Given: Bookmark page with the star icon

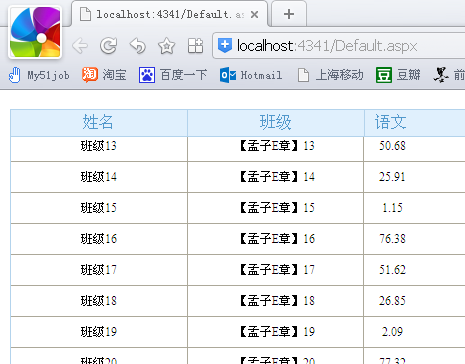Looking at the screenshot, I should (166, 46).
